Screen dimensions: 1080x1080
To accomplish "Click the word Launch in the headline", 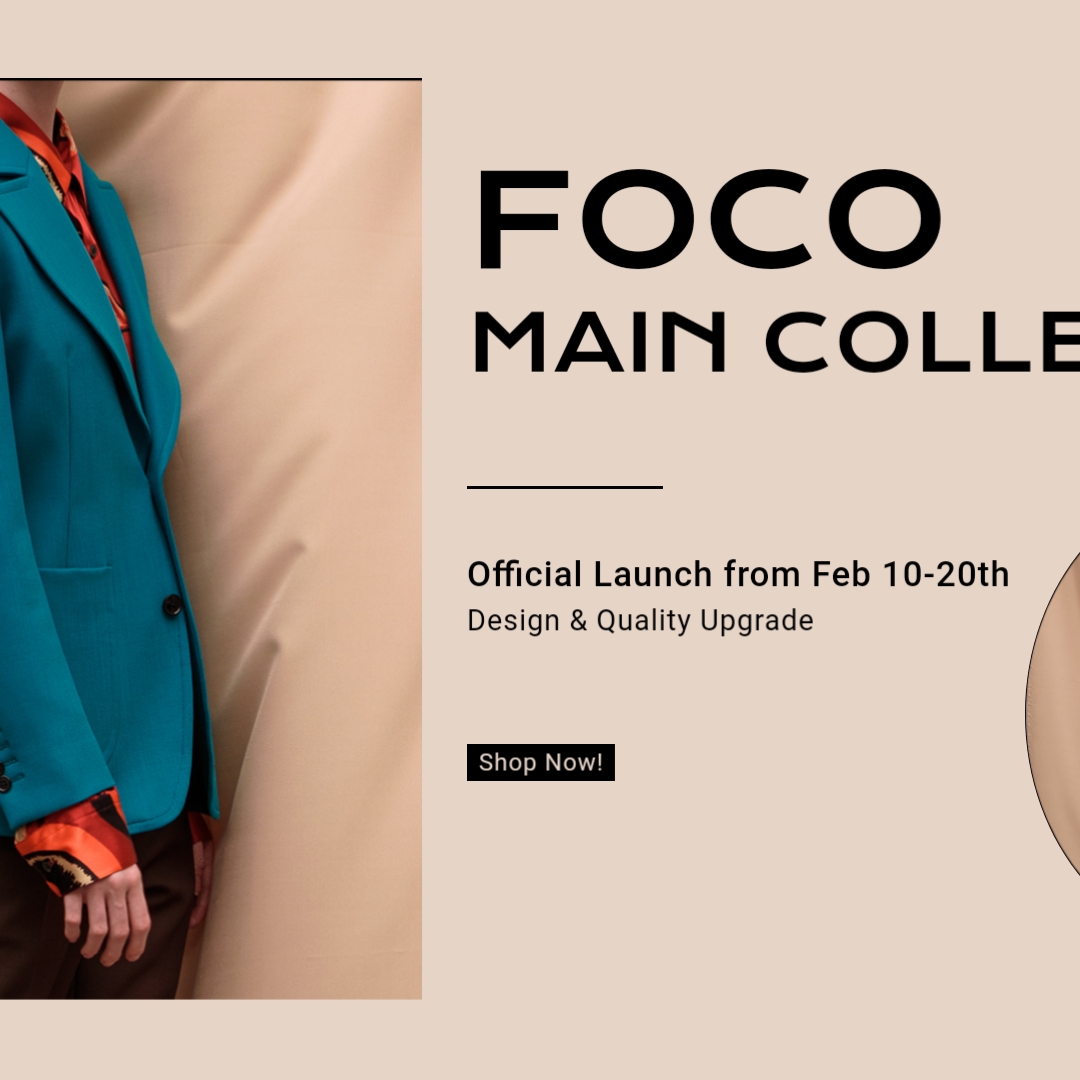I will point(652,574).
